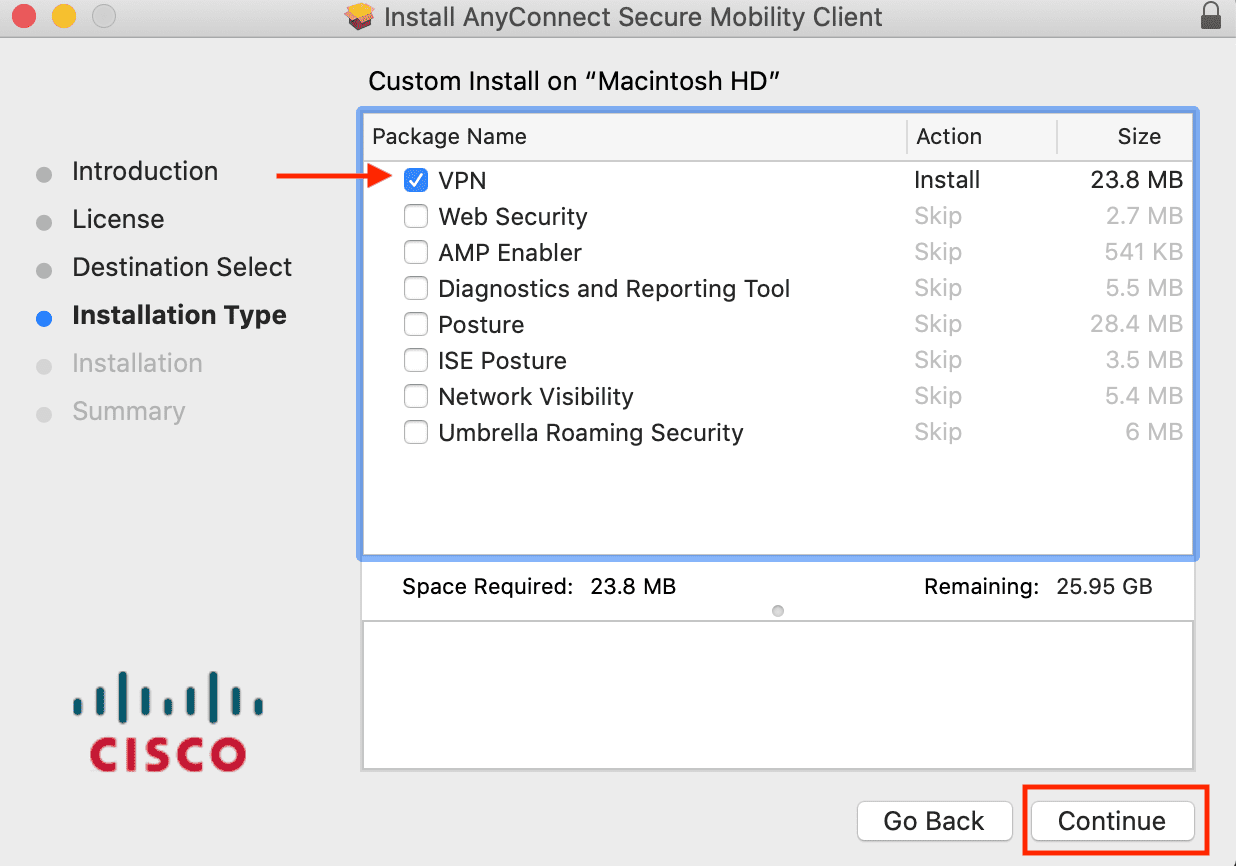
Task: Enable the Network Visibility checkbox
Action: point(416,396)
